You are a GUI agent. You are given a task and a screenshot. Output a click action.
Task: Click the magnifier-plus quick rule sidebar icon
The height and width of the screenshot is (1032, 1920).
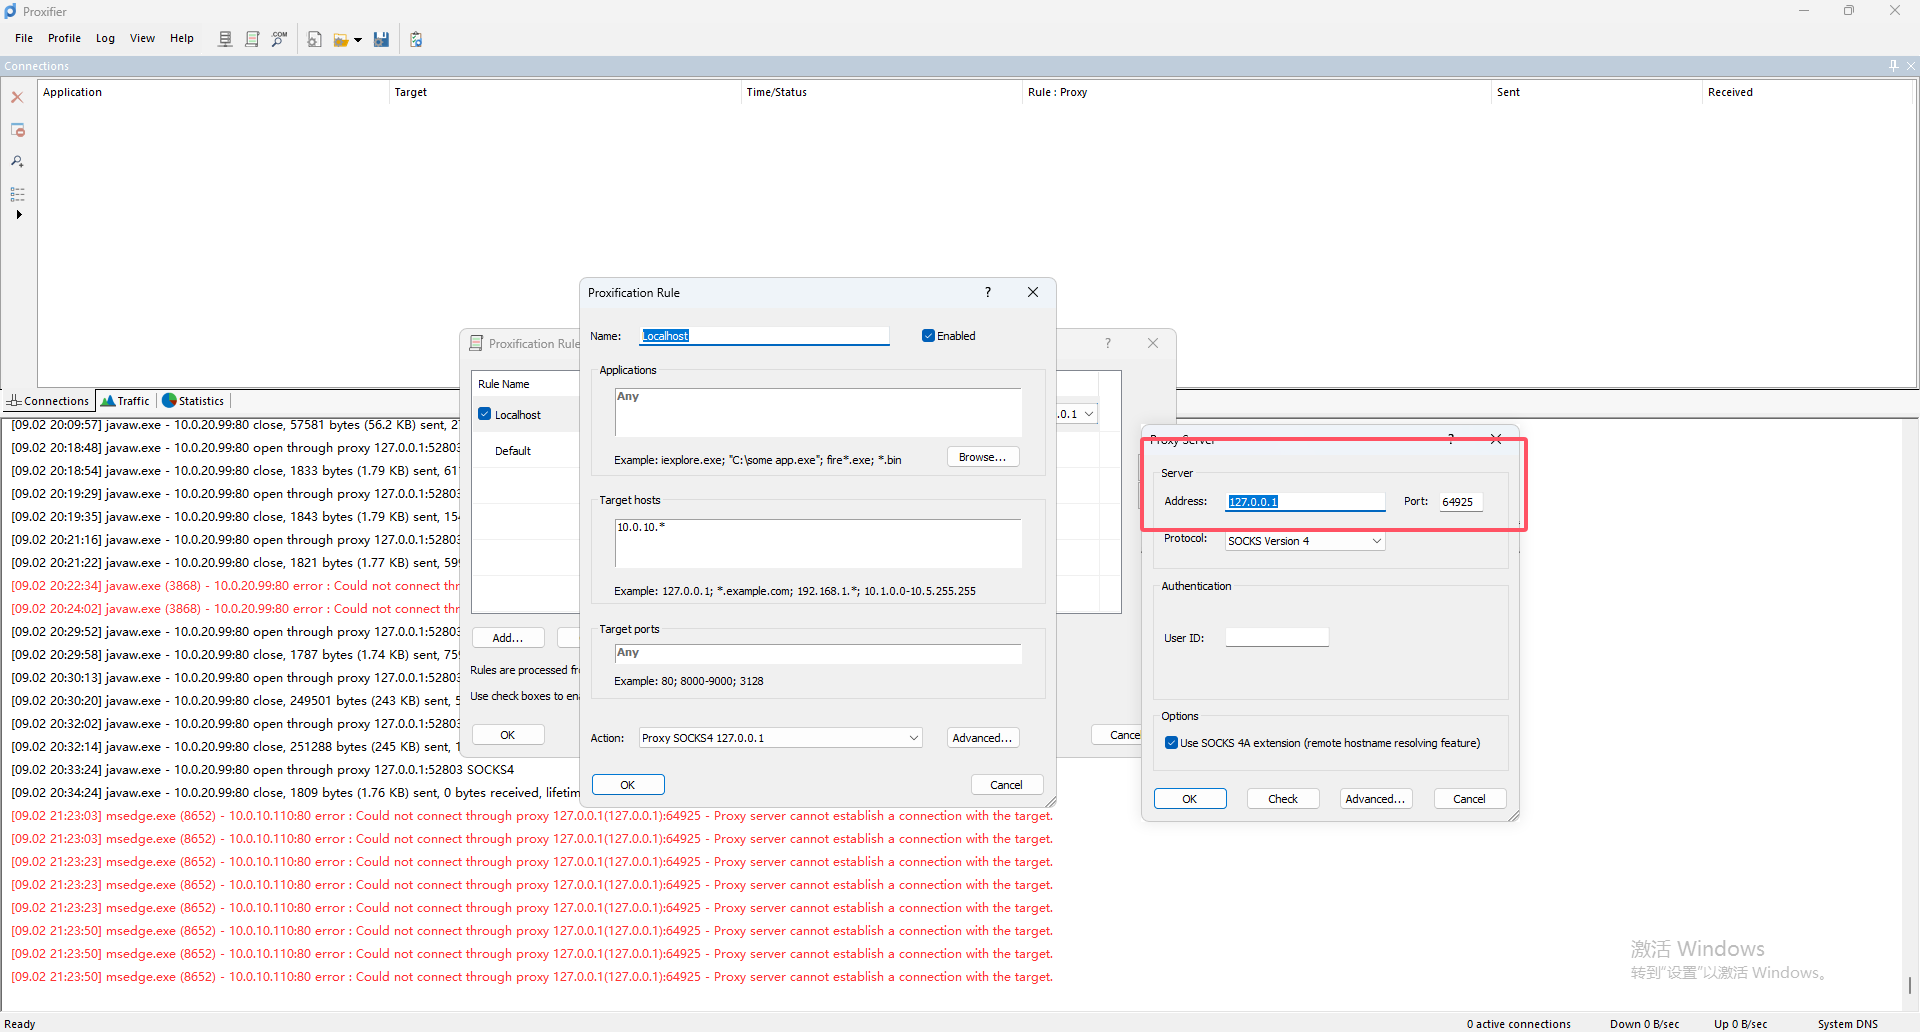17,161
